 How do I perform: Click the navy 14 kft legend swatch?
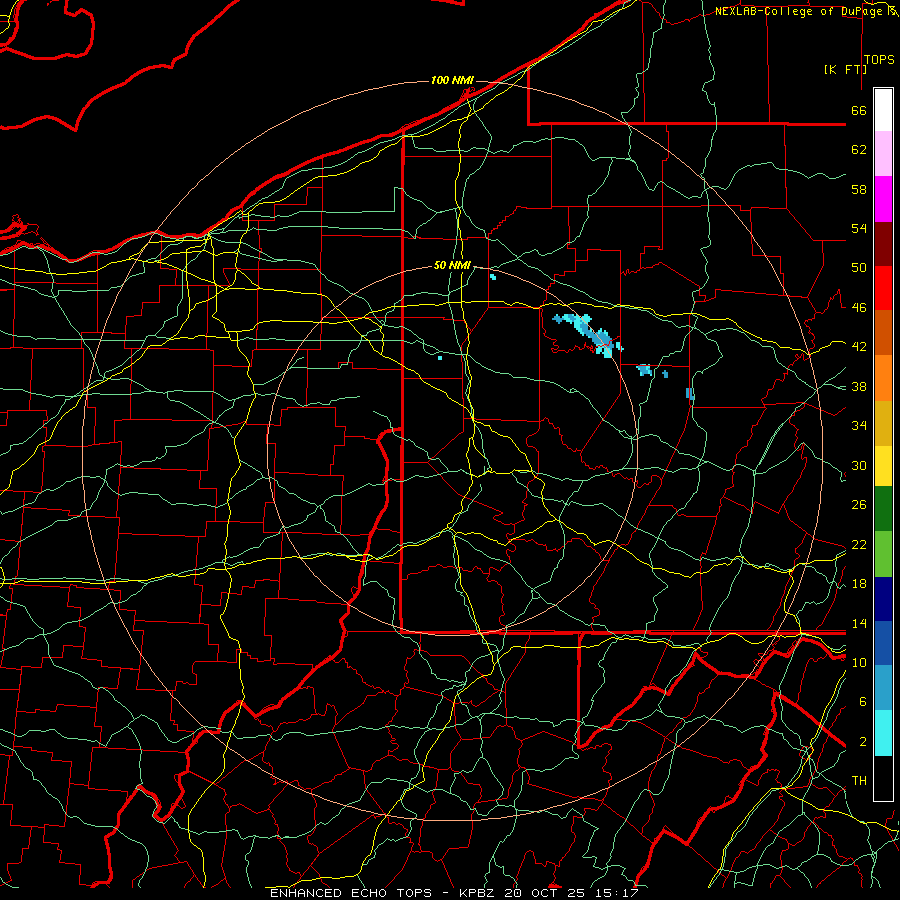pos(883,599)
